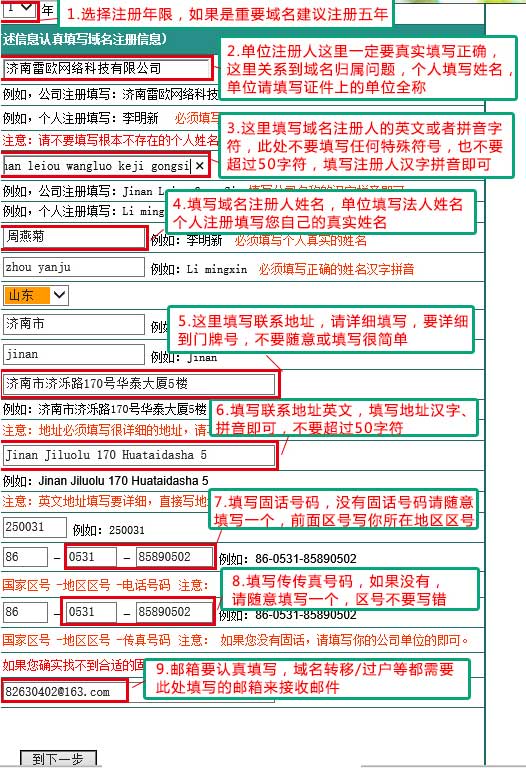The height and width of the screenshot is (768, 526).
Task: Focus the registrant name field 周燕菊
Action: tap(73, 238)
